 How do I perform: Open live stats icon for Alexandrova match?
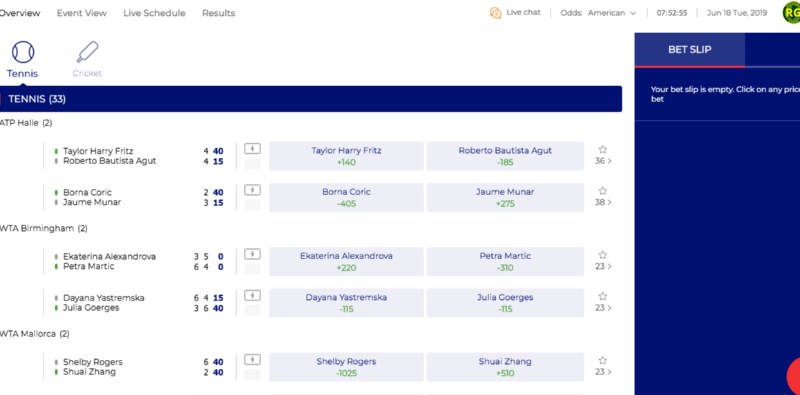point(252,254)
